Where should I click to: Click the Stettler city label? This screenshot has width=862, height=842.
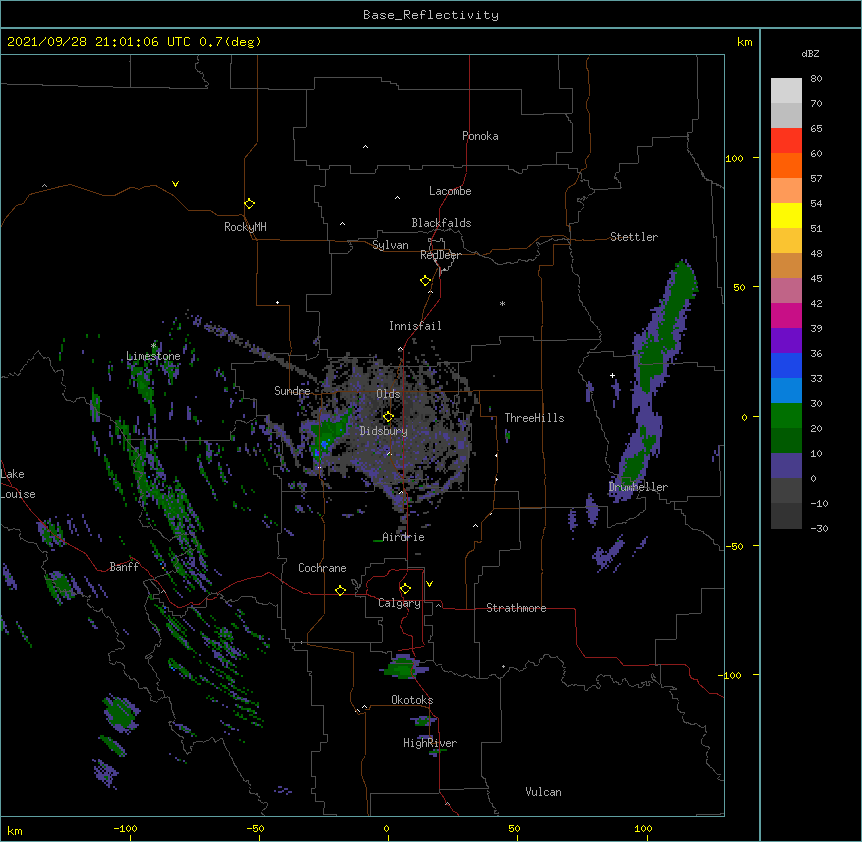pyautogui.click(x=634, y=237)
